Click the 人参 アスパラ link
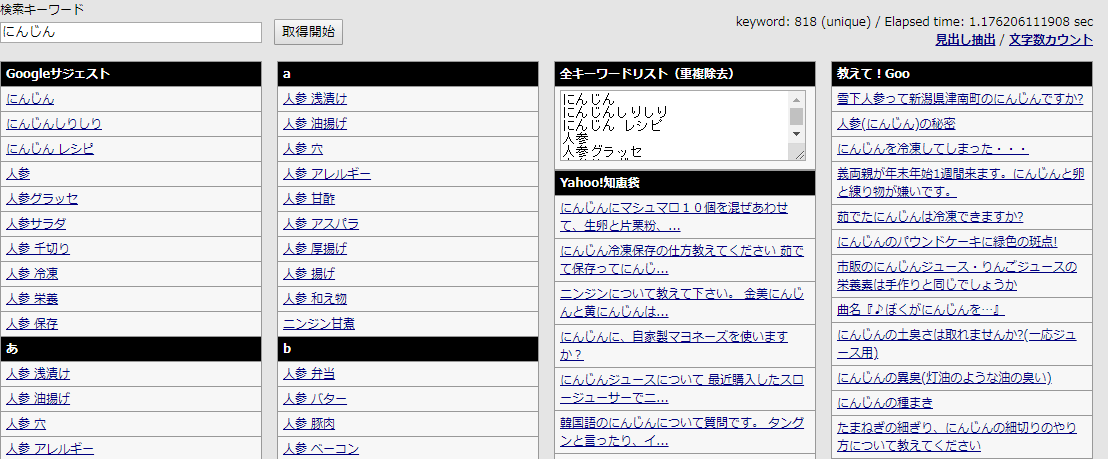Viewport: 1108px width, 459px height. coord(321,224)
